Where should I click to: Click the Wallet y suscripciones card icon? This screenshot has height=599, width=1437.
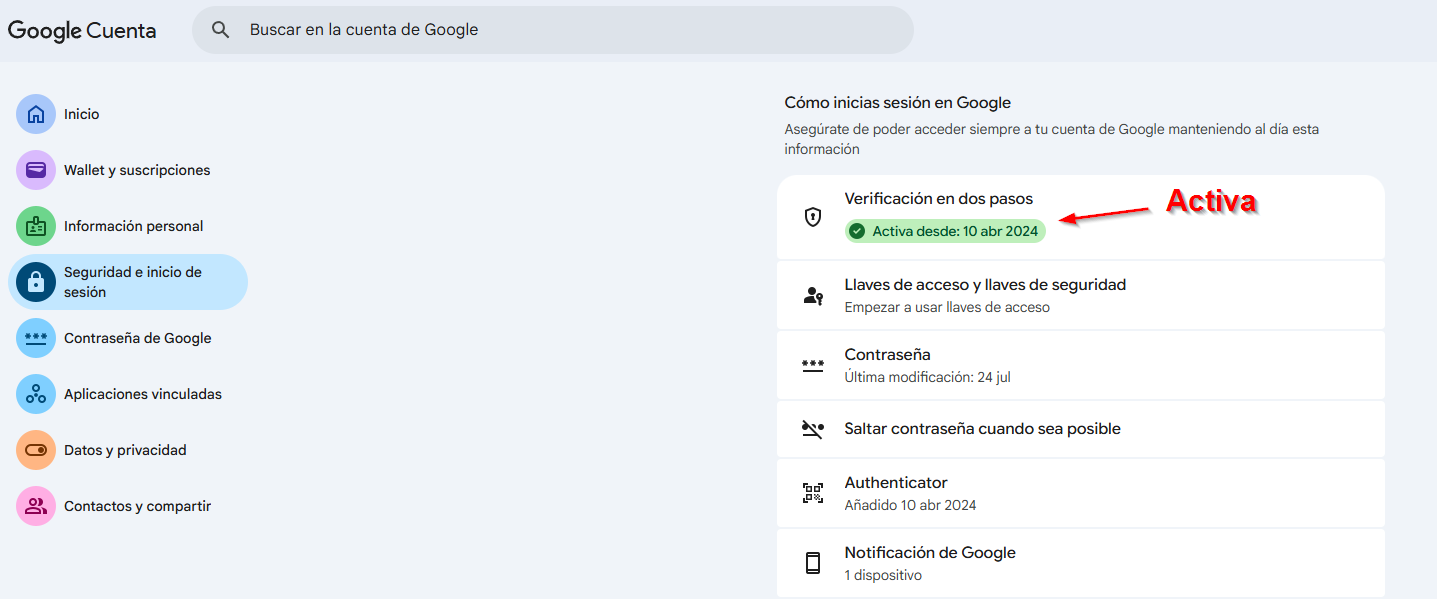point(36,170)
